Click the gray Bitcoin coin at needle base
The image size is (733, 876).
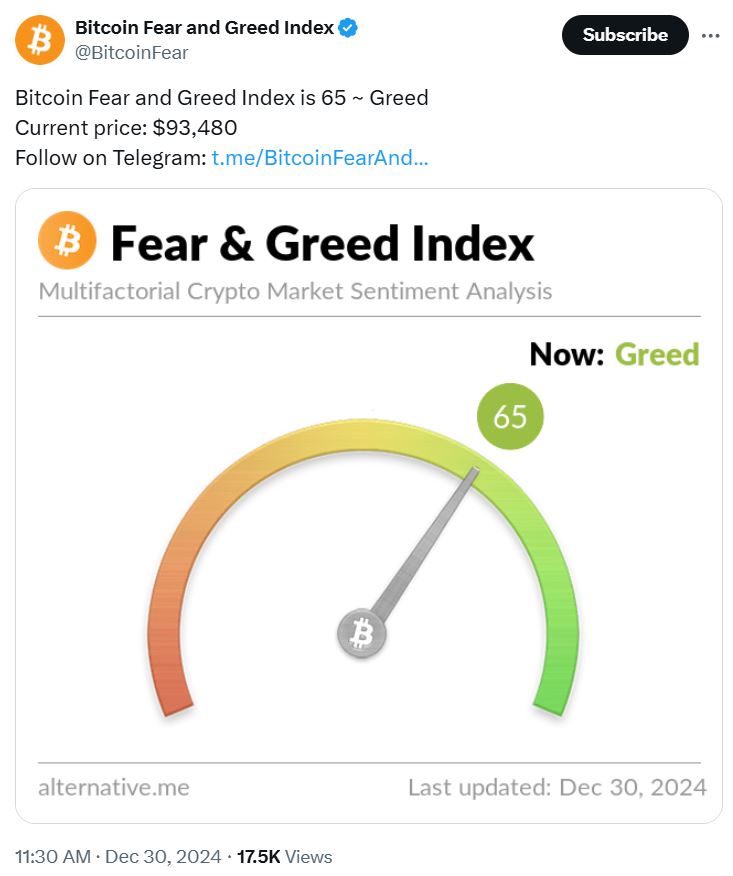362,633
